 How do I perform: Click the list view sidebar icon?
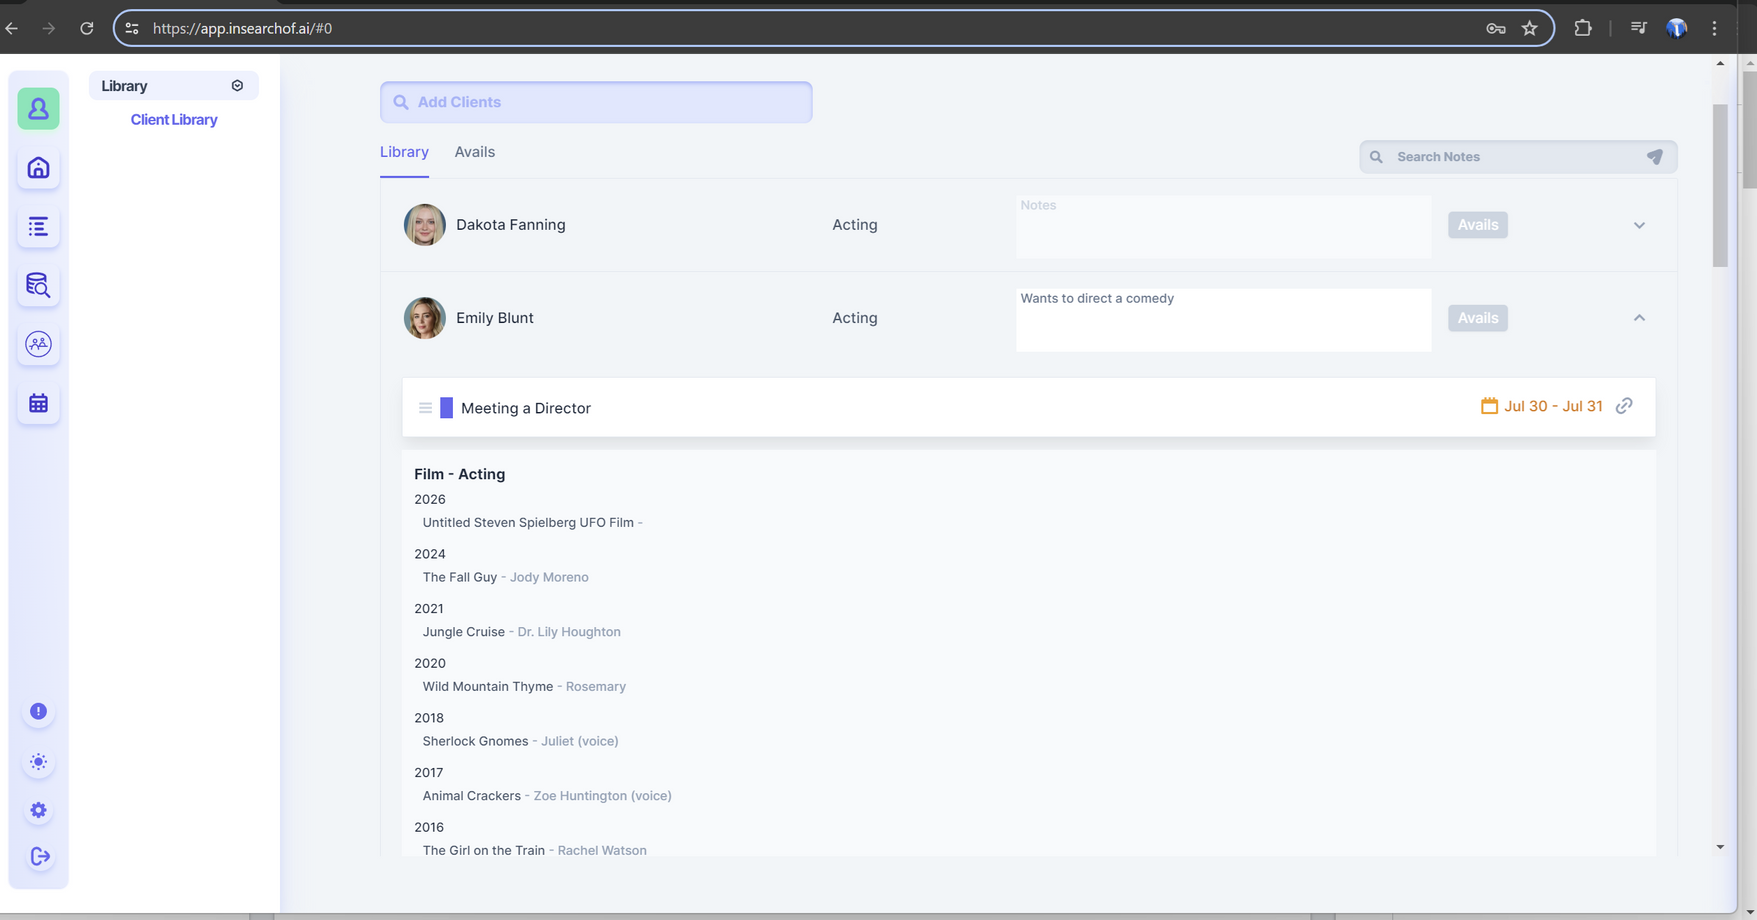click(38, 227)
